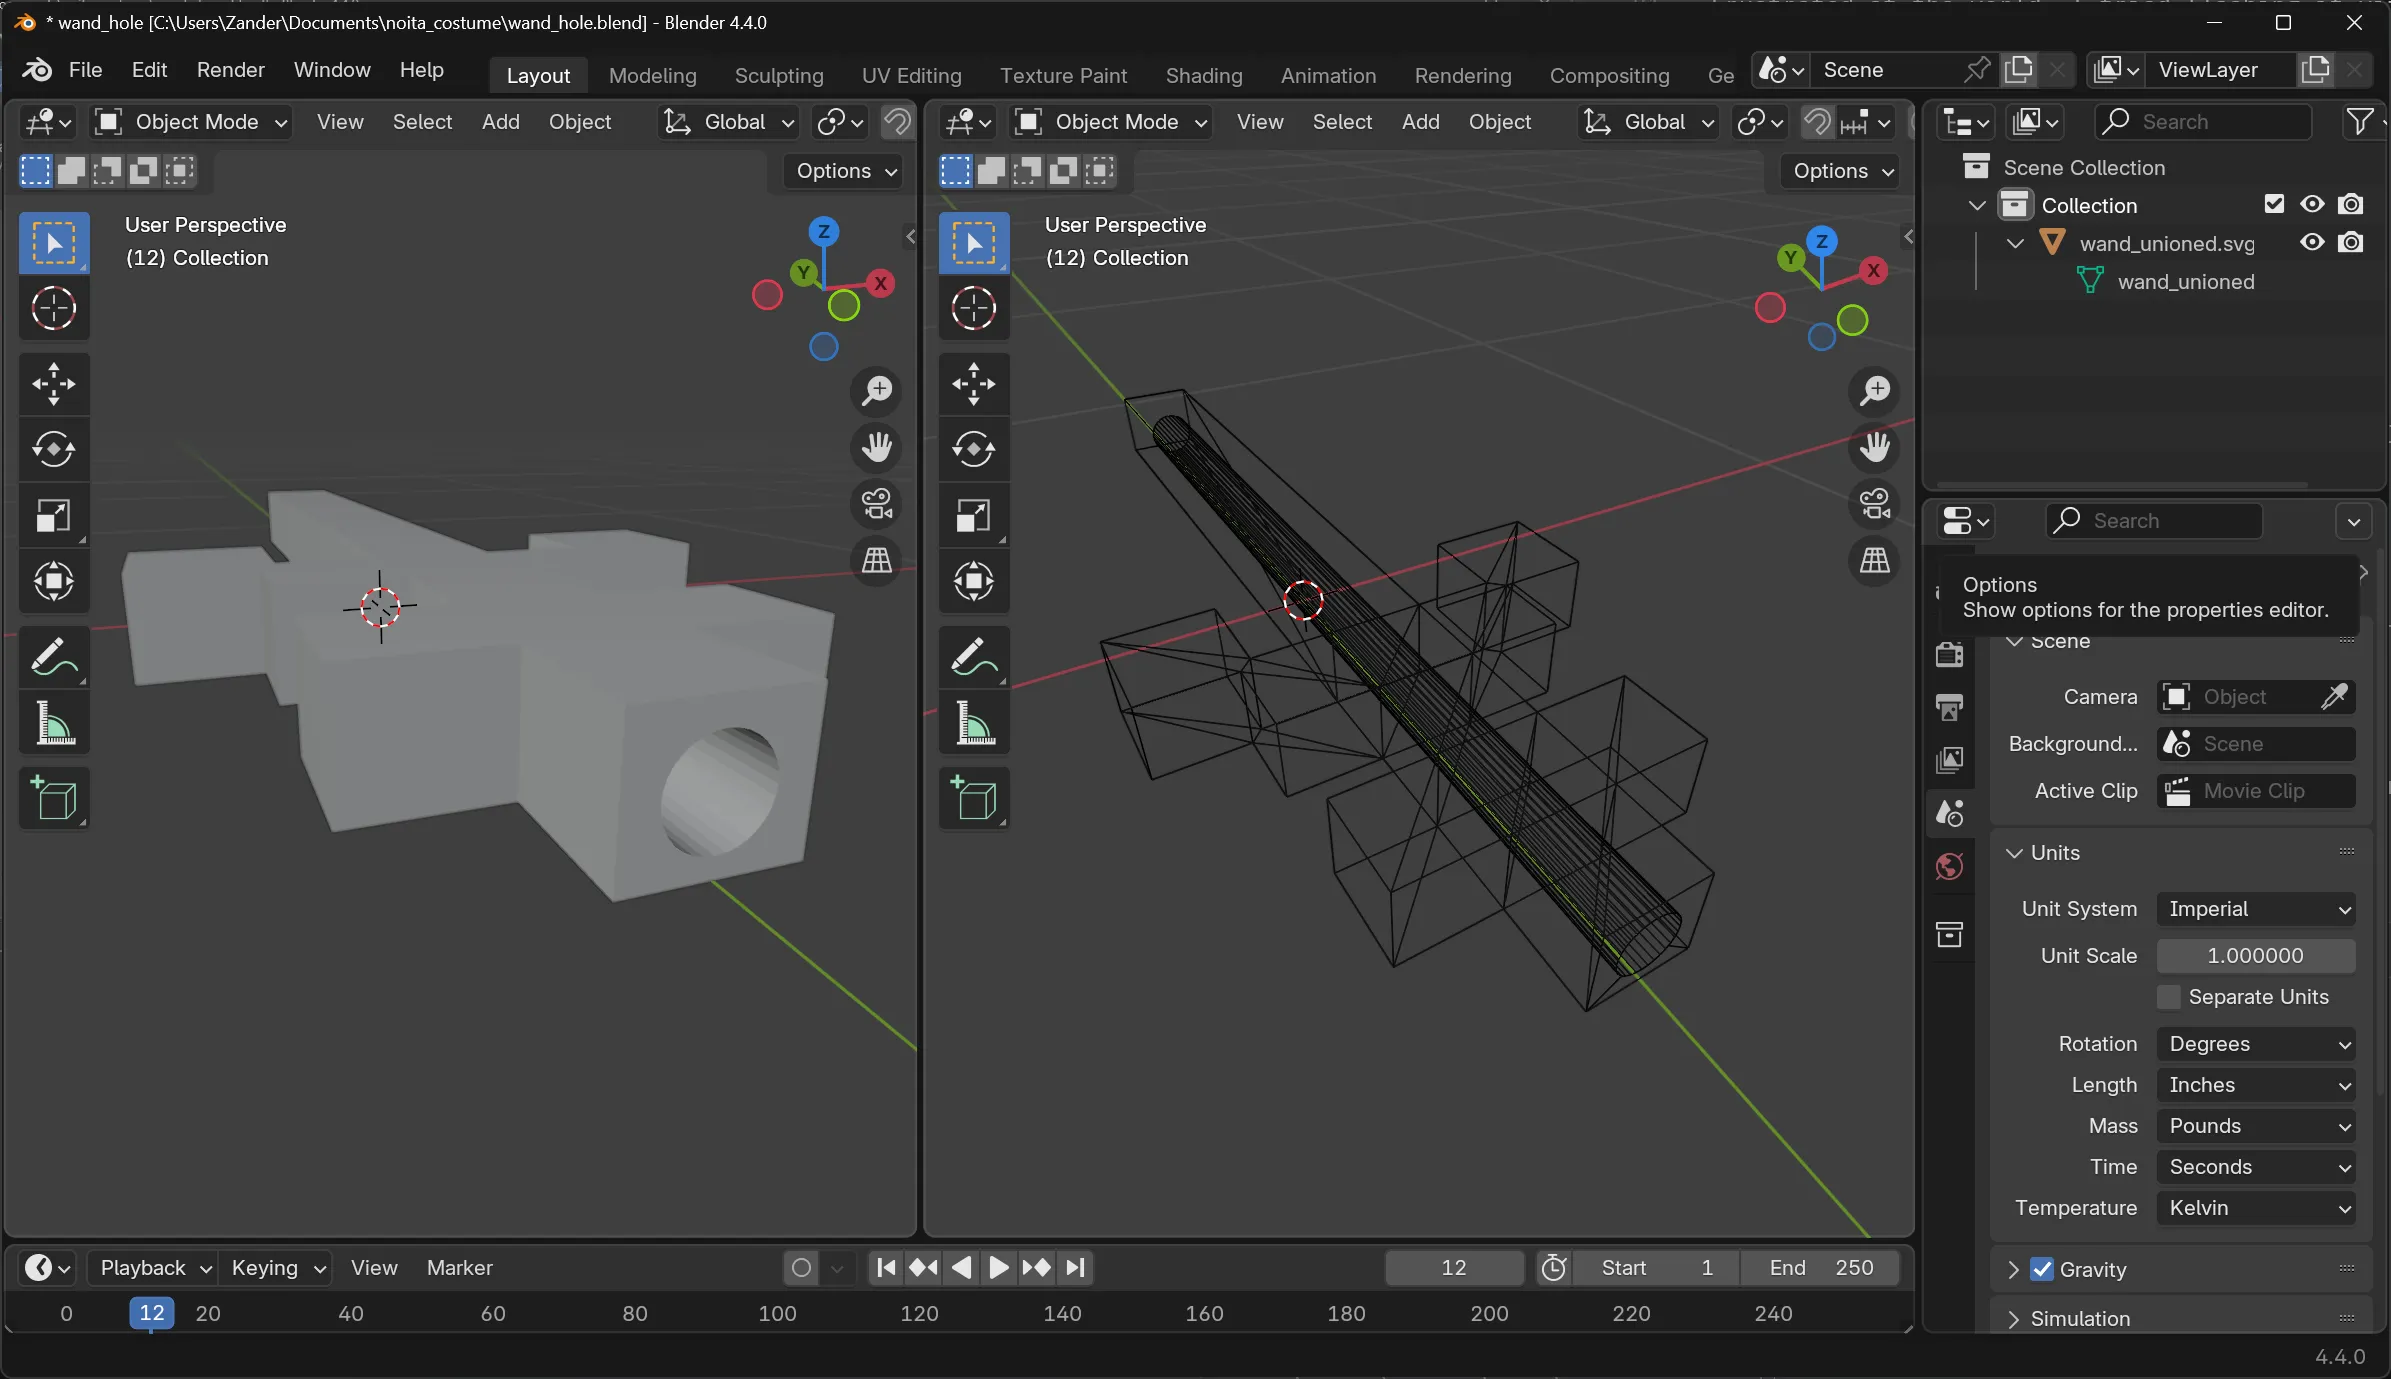Enable the Separate Units checkbox
The image size is (2391, 1379).
[2169, 997]
